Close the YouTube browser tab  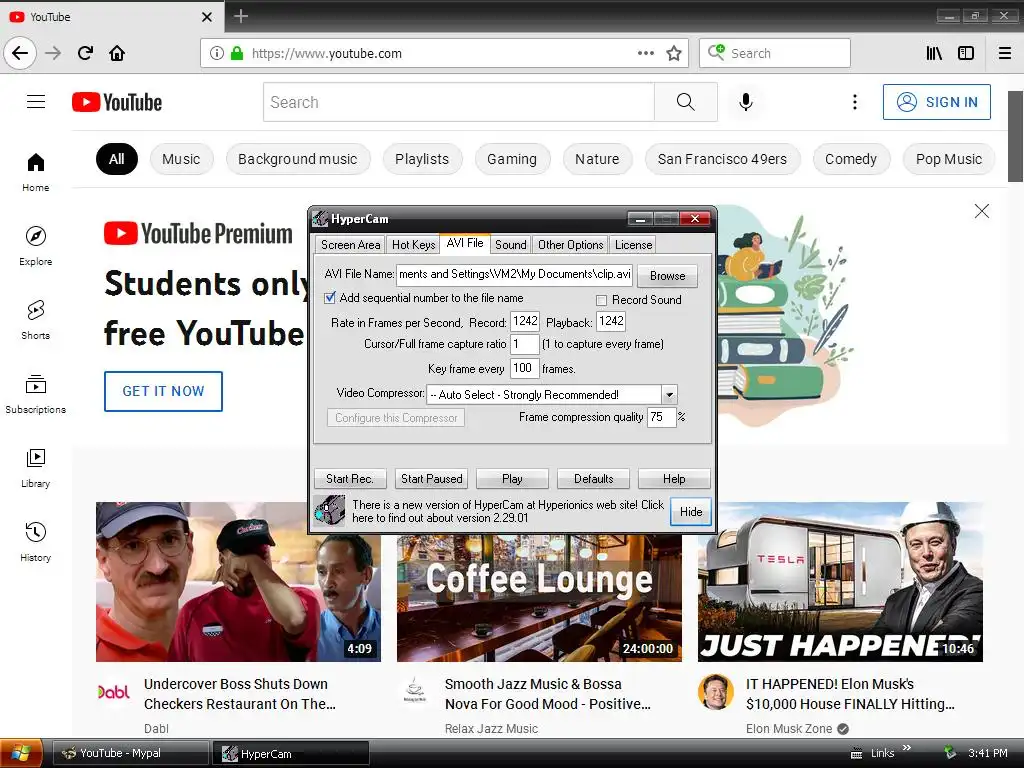tap(207, 17)
